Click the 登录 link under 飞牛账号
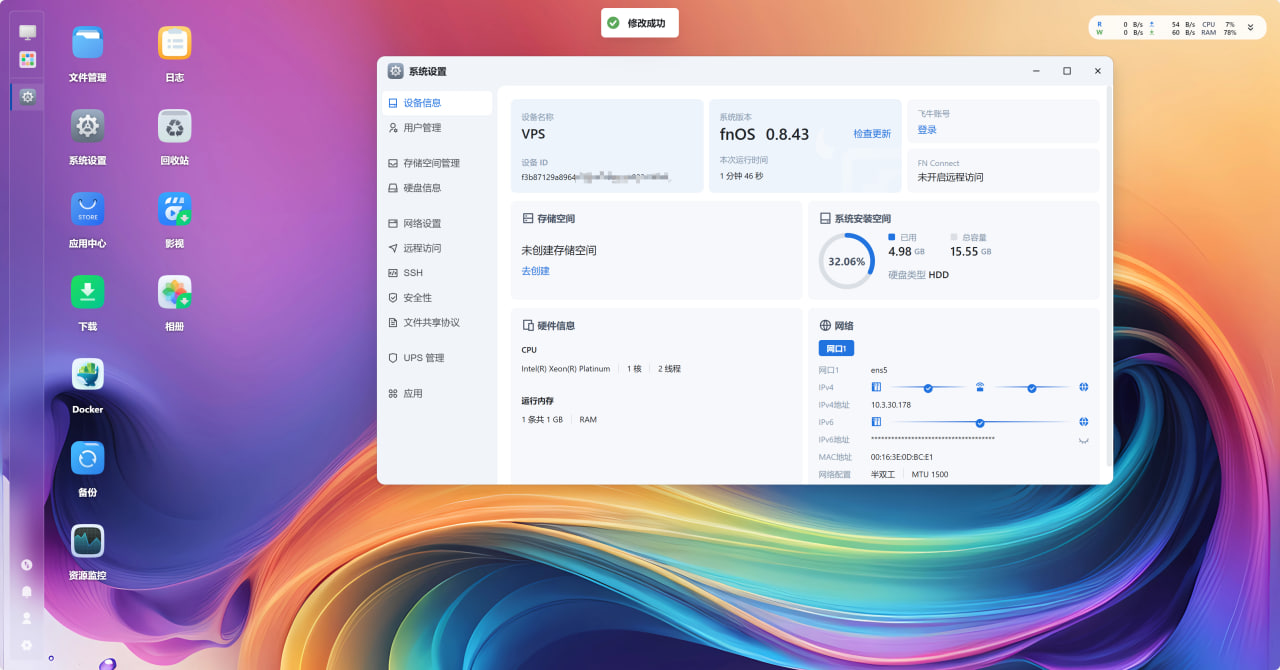 click(927, 130)
